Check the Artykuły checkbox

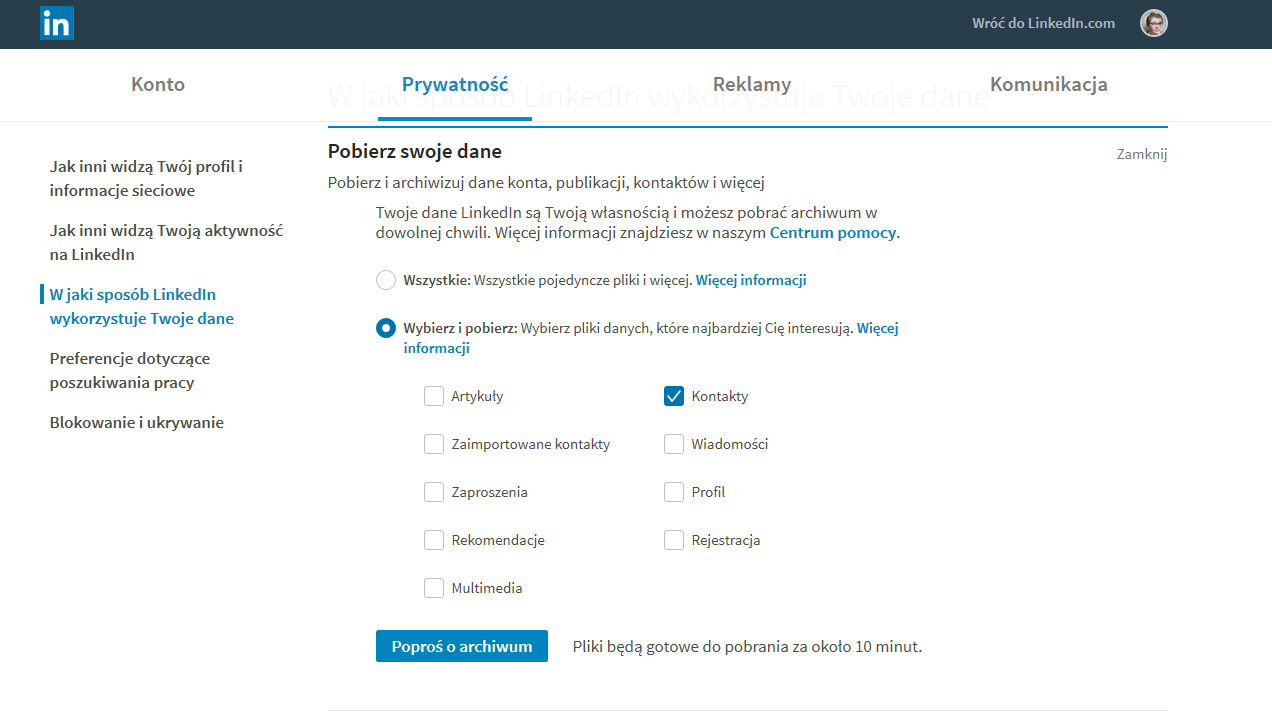click(x=434, y=396)
